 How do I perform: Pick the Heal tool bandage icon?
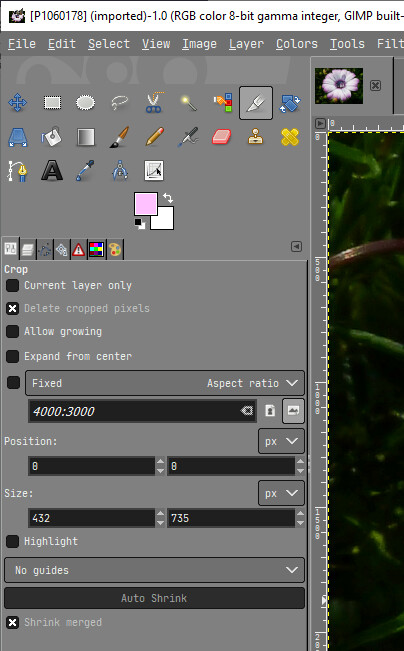click(290, 137)
